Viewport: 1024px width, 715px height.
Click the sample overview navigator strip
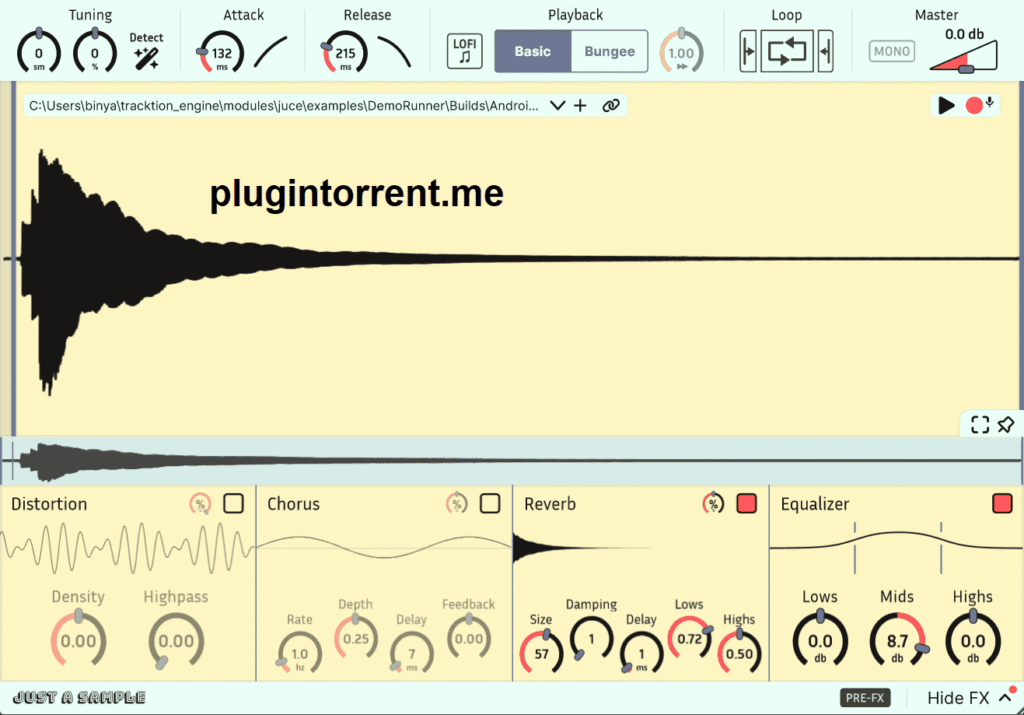click(x=512, y=460)
